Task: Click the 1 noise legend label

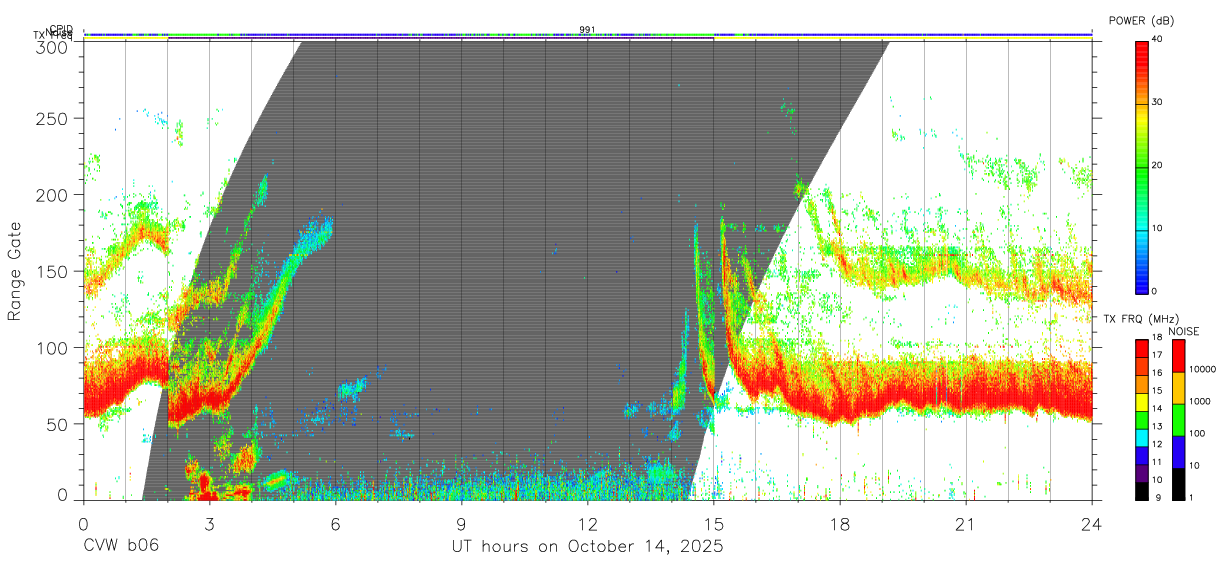Action: coord(1192,497)
